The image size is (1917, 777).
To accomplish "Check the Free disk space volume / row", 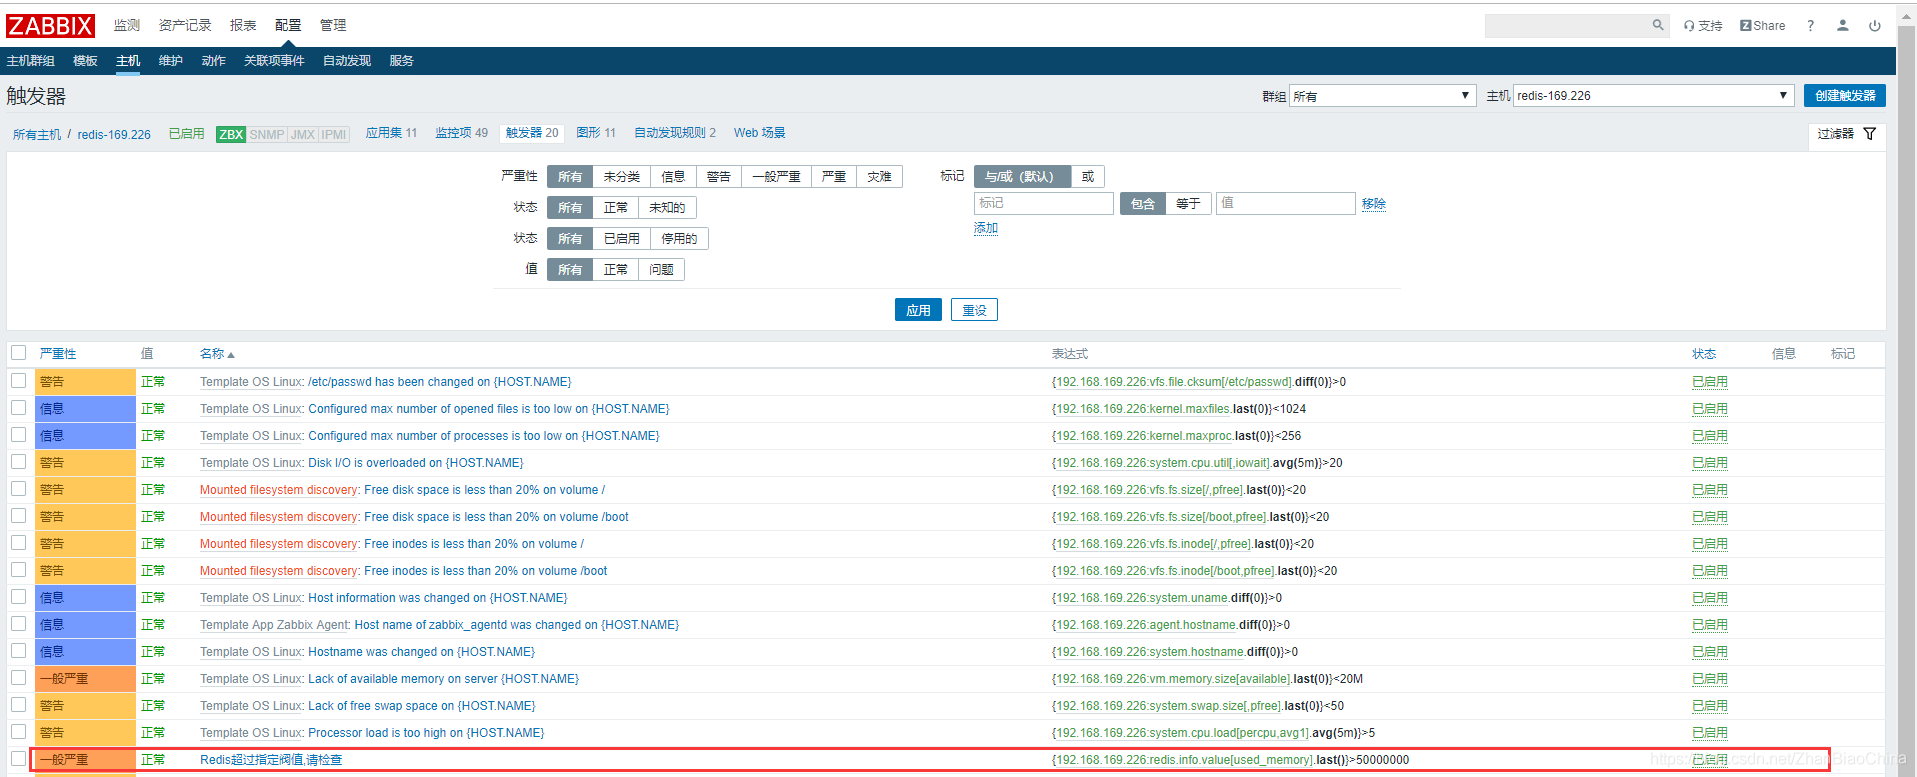I will pyautogui.click(x=18, y=489).
